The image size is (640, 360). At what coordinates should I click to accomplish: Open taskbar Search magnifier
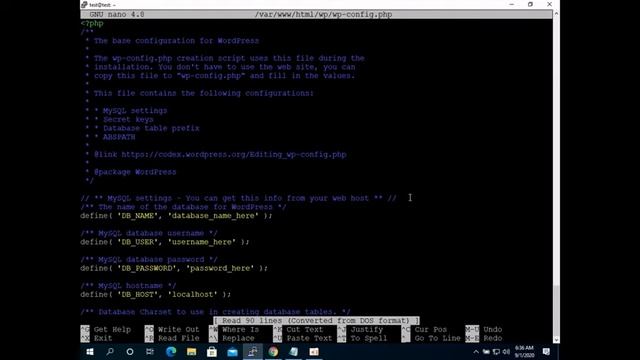(110, 351)
